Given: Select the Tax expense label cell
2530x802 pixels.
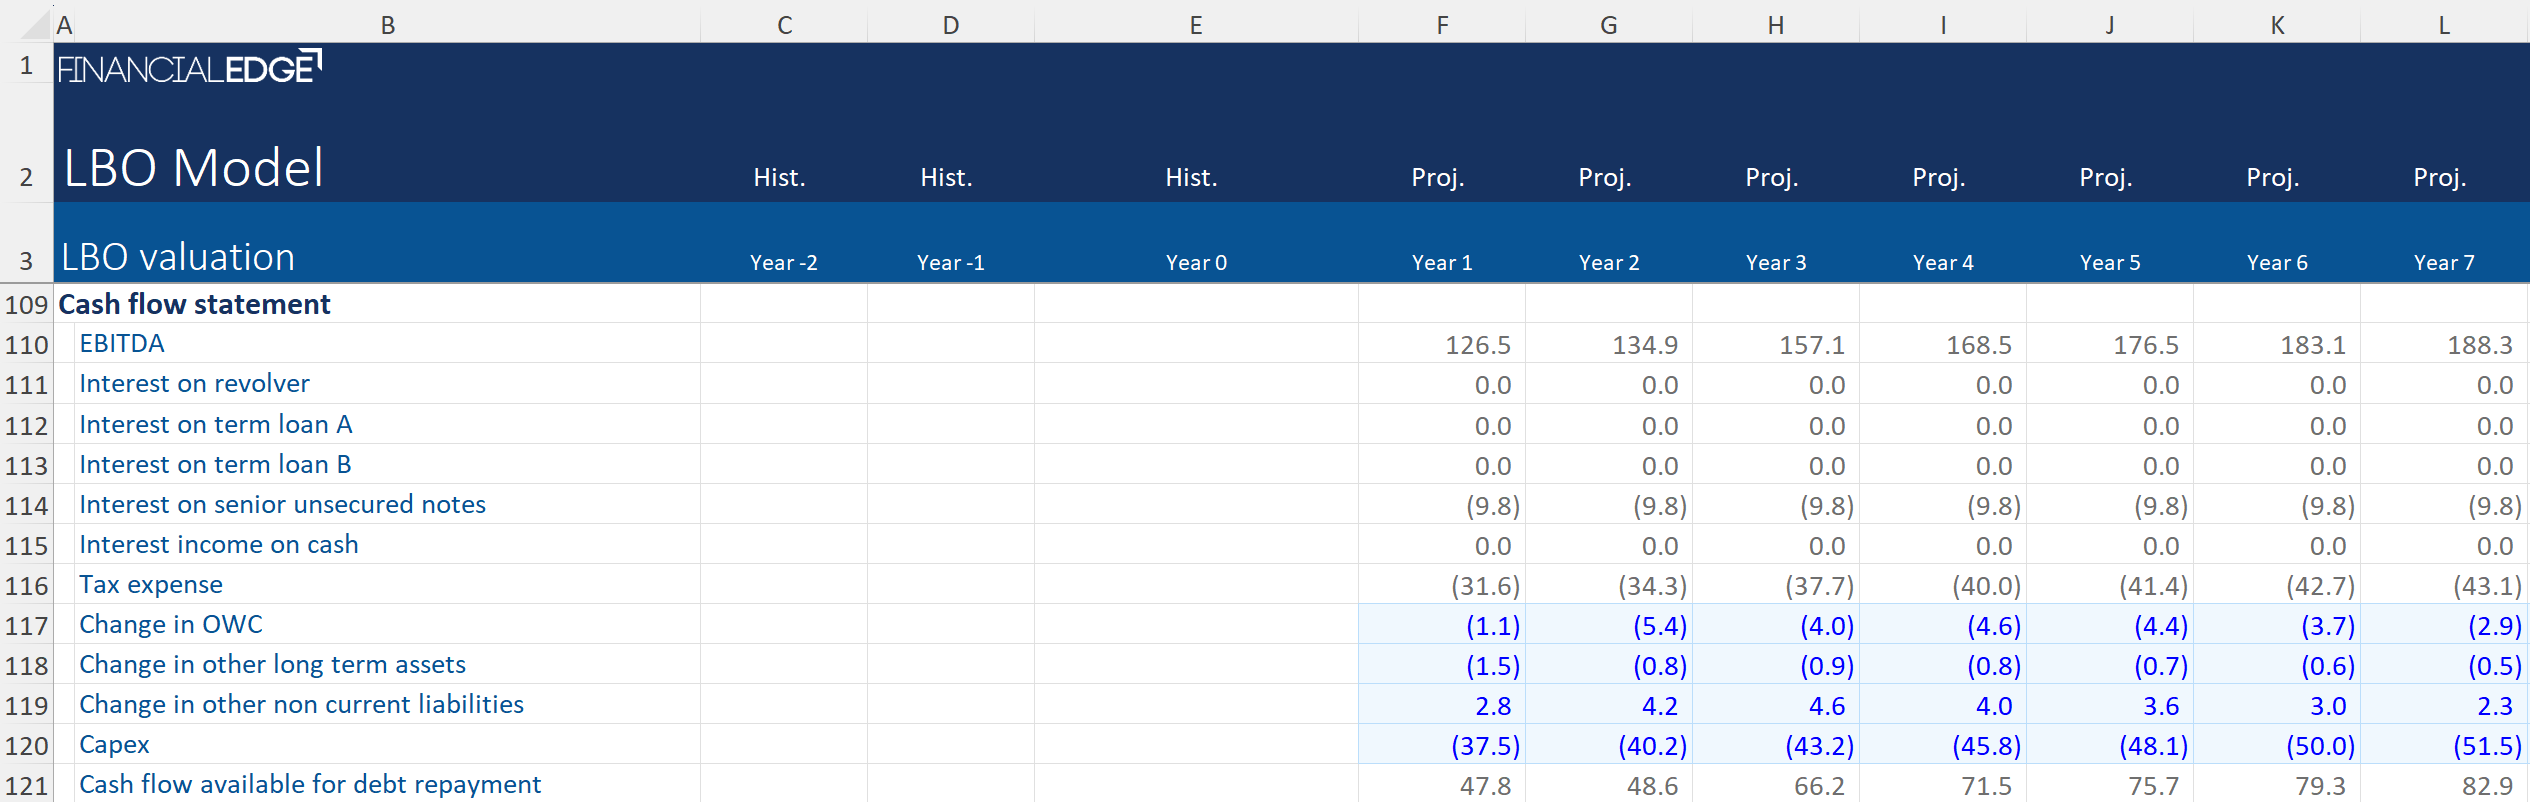Looking at the screenshot, I should click(151, 585).
